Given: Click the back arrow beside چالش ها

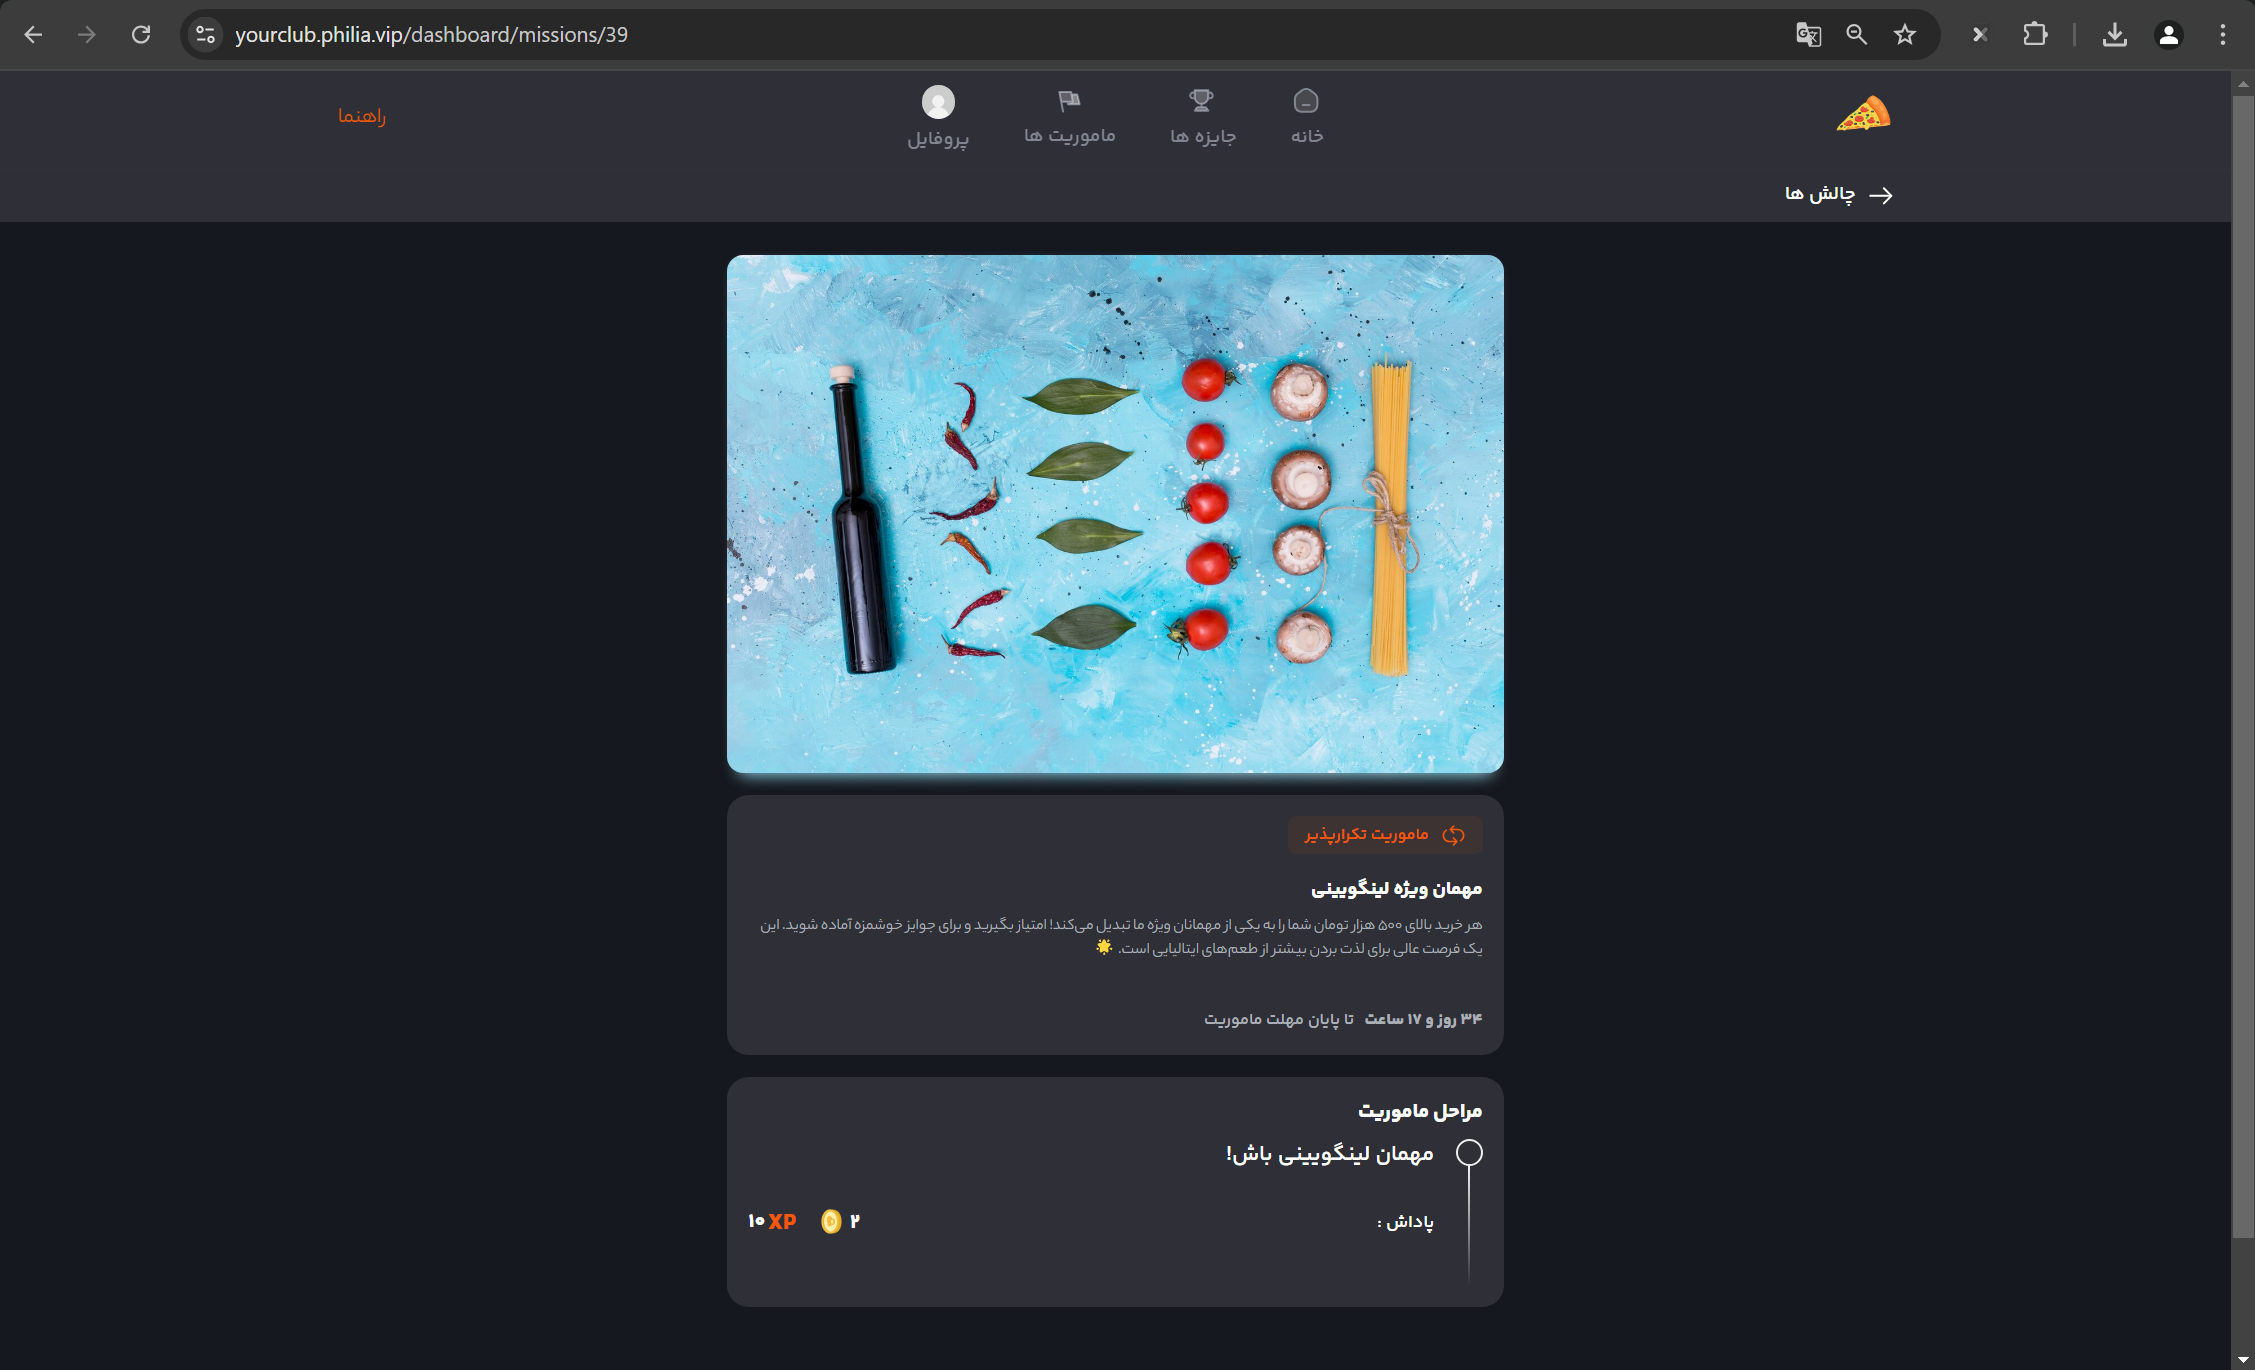Looking at the screenshot, I should 1881,195.
